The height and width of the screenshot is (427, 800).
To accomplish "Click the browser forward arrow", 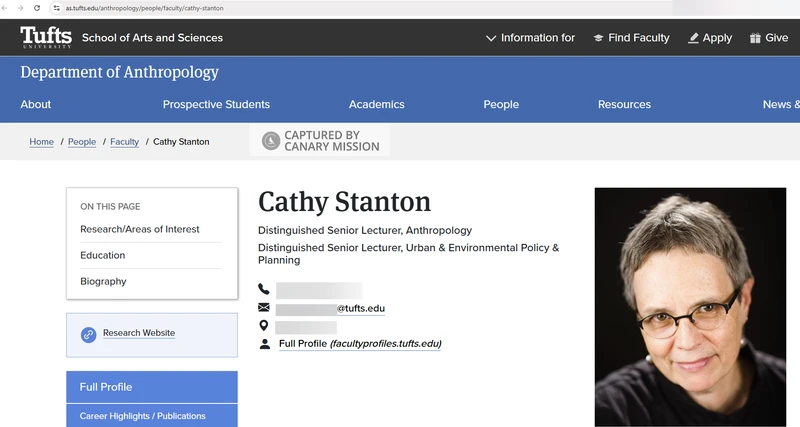I will (x=20, y=8).
